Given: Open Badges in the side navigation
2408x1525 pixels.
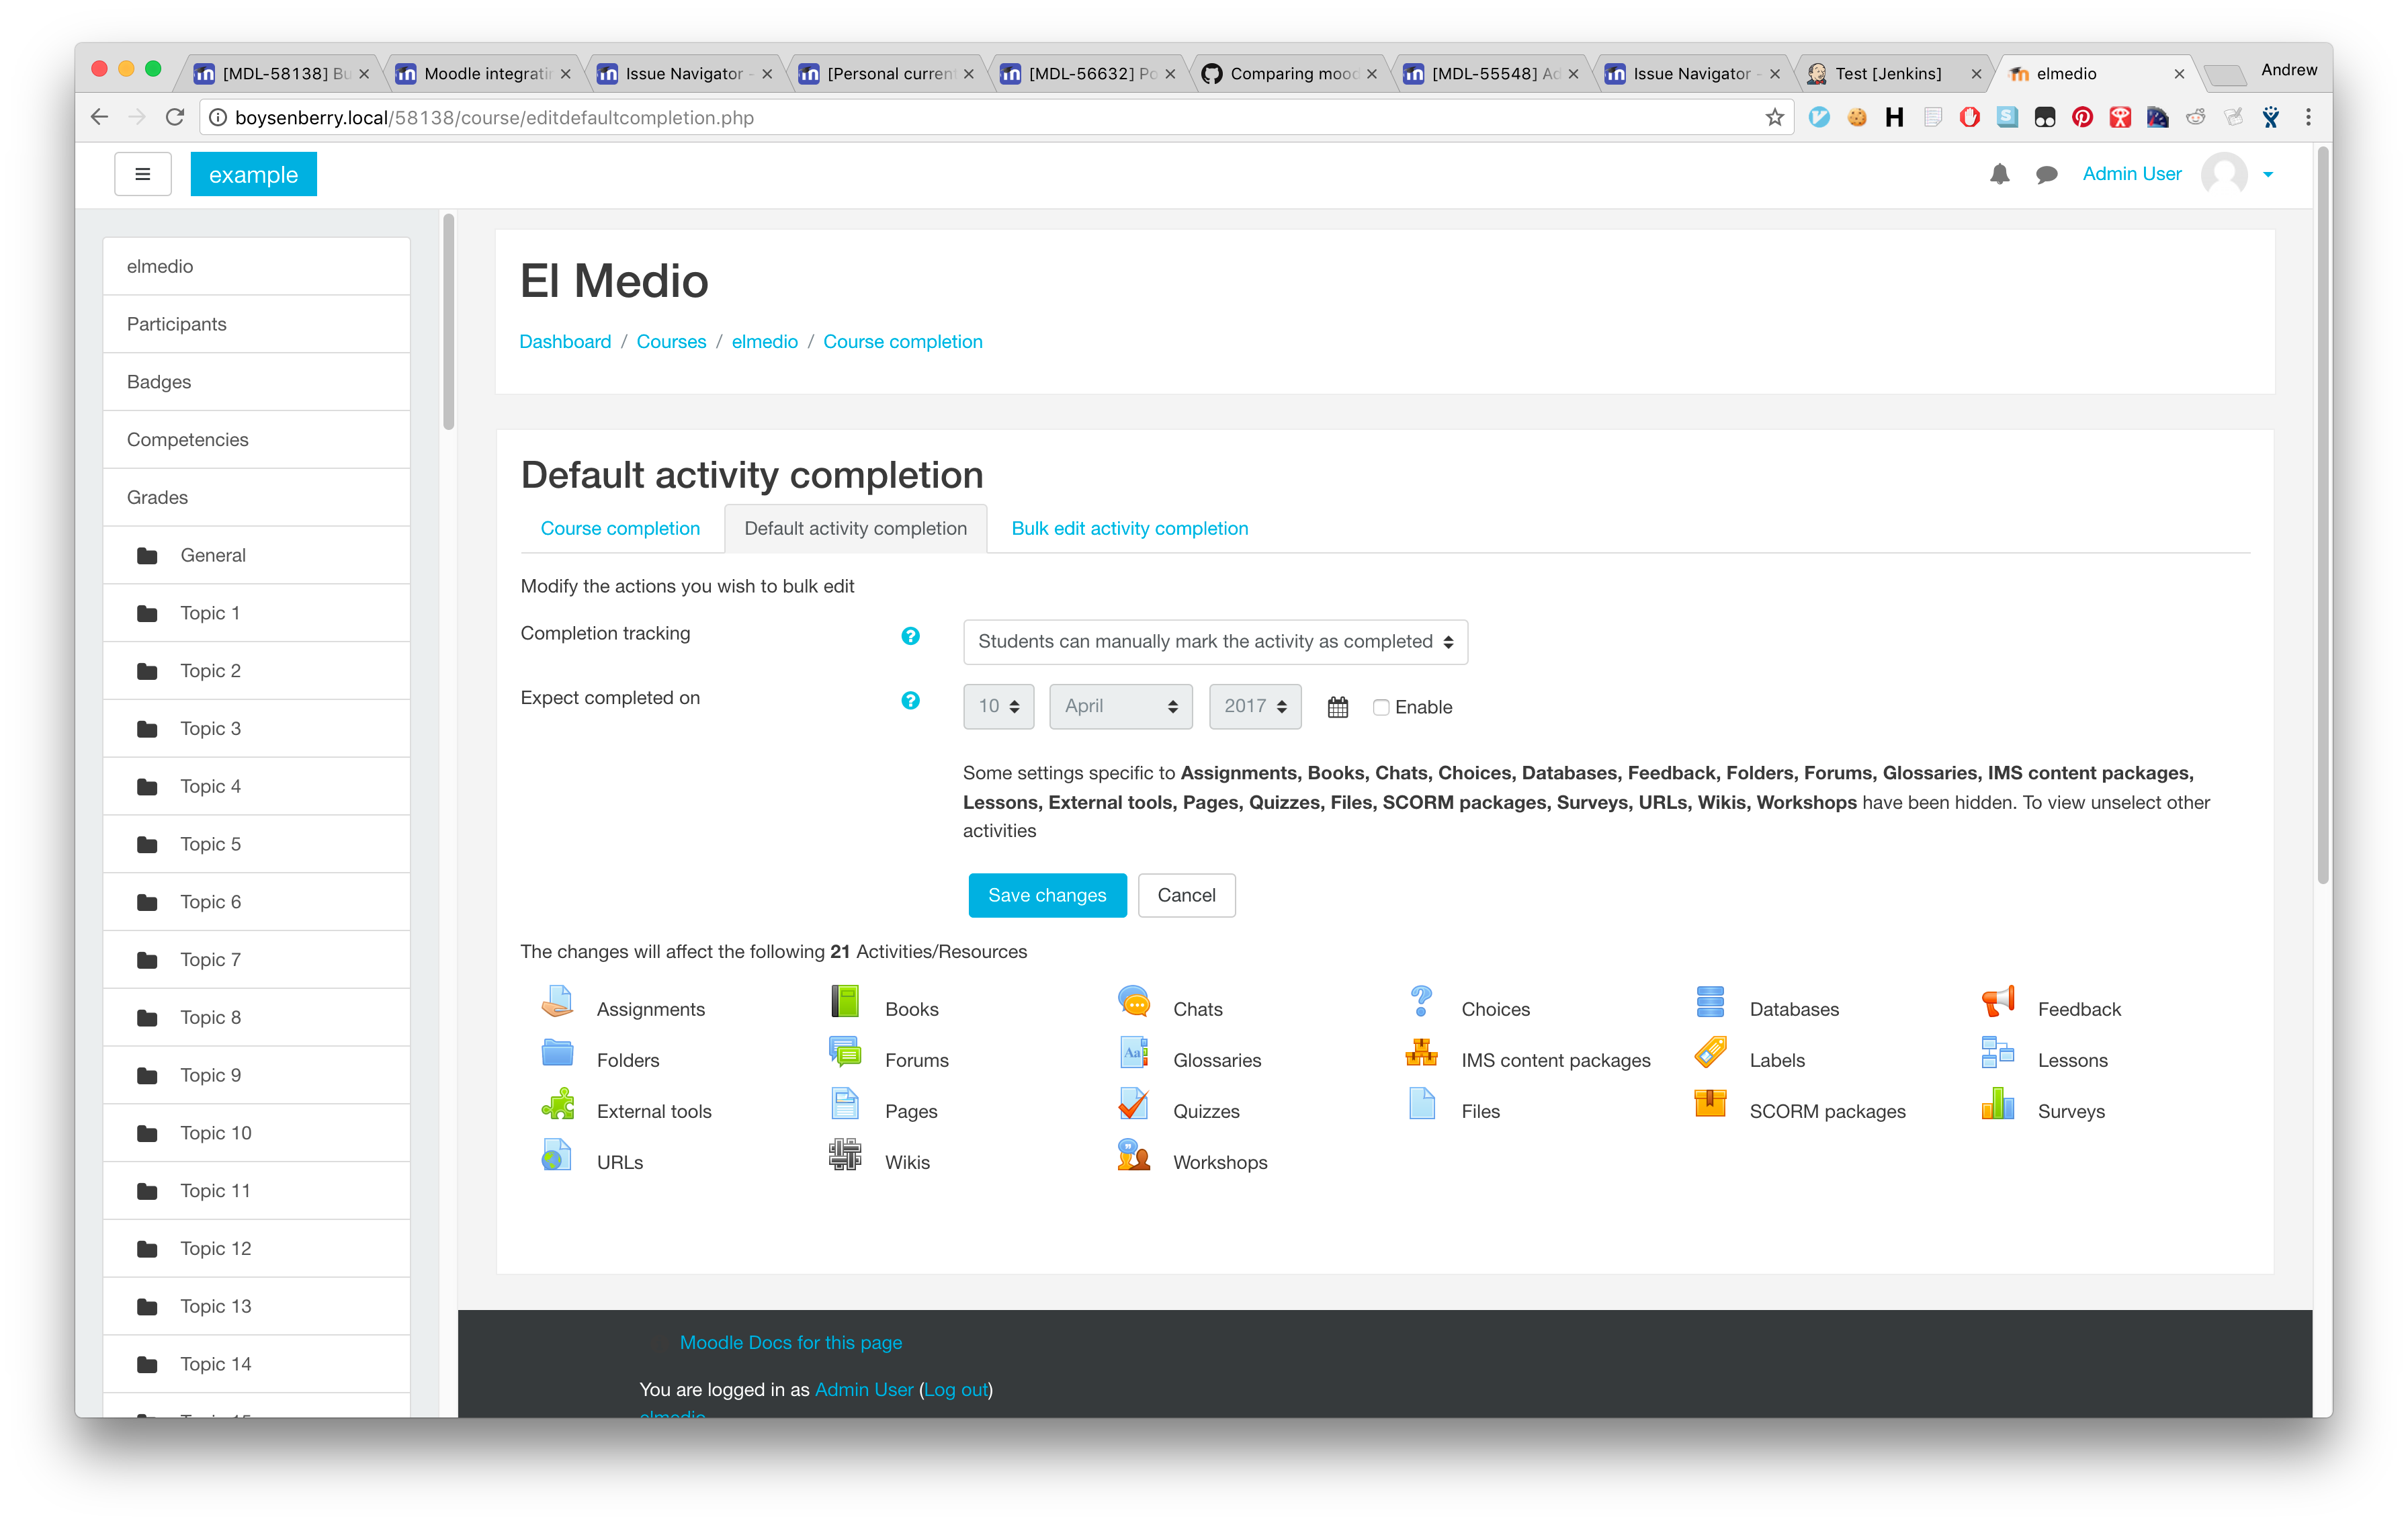Looking at the screenshot, I should coord(257,382).
